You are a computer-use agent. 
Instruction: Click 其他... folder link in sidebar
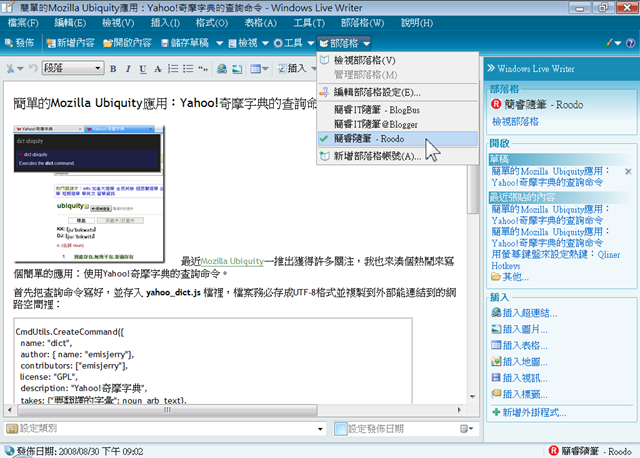[510, 277]
